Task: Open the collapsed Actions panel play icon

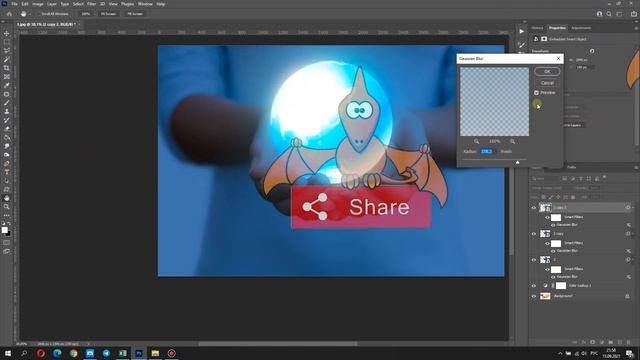Action: point(522,31)
